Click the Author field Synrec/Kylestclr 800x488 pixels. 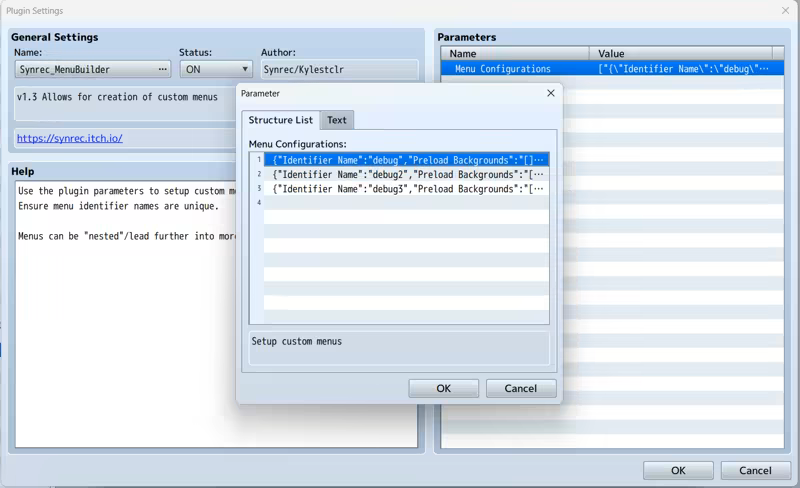[x=338, y=70]
